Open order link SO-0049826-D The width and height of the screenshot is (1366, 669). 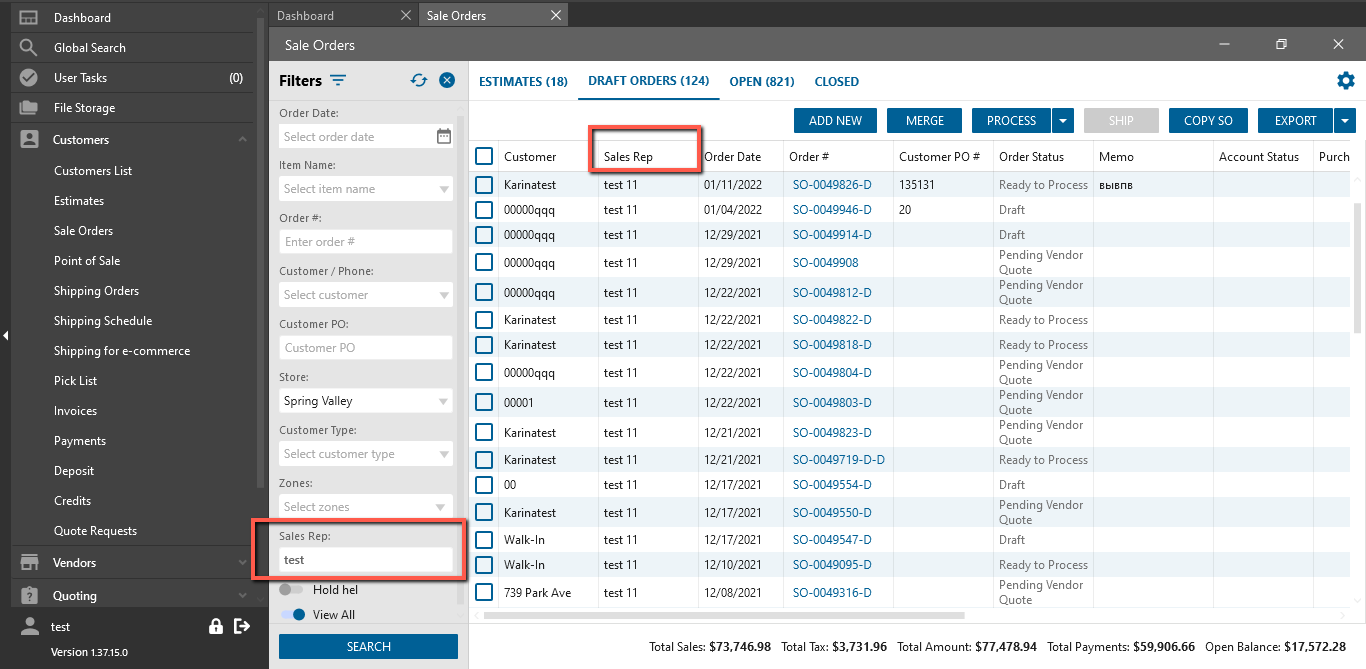[831, 185]
